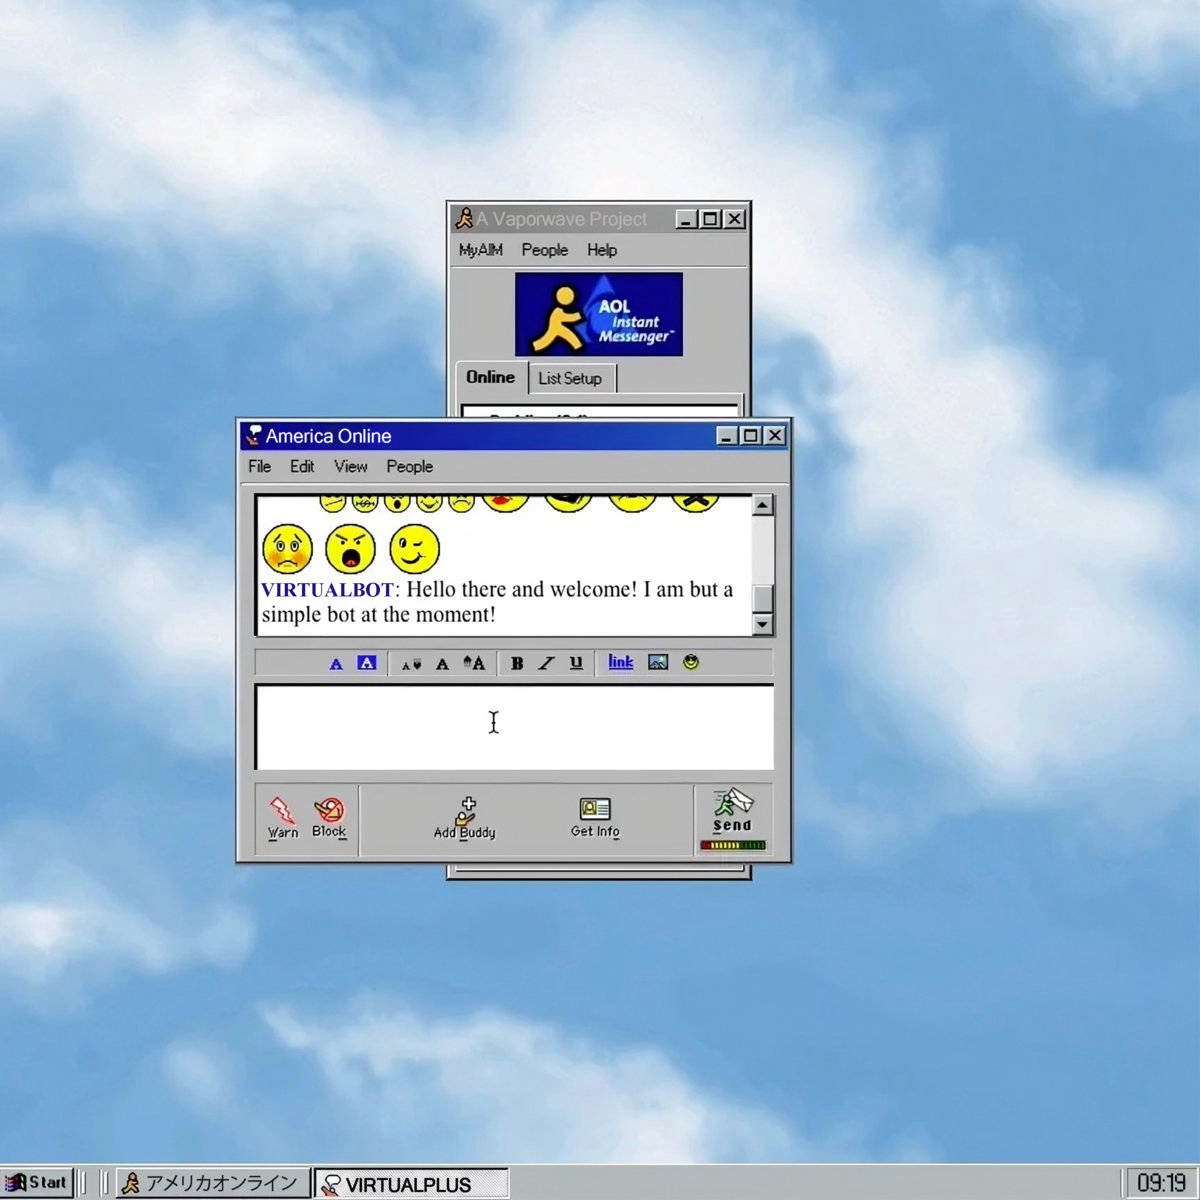Viewport: 1200px width, 1200px height.
Task: Click the chat scrollbar thumb
Action: [763, 598]
